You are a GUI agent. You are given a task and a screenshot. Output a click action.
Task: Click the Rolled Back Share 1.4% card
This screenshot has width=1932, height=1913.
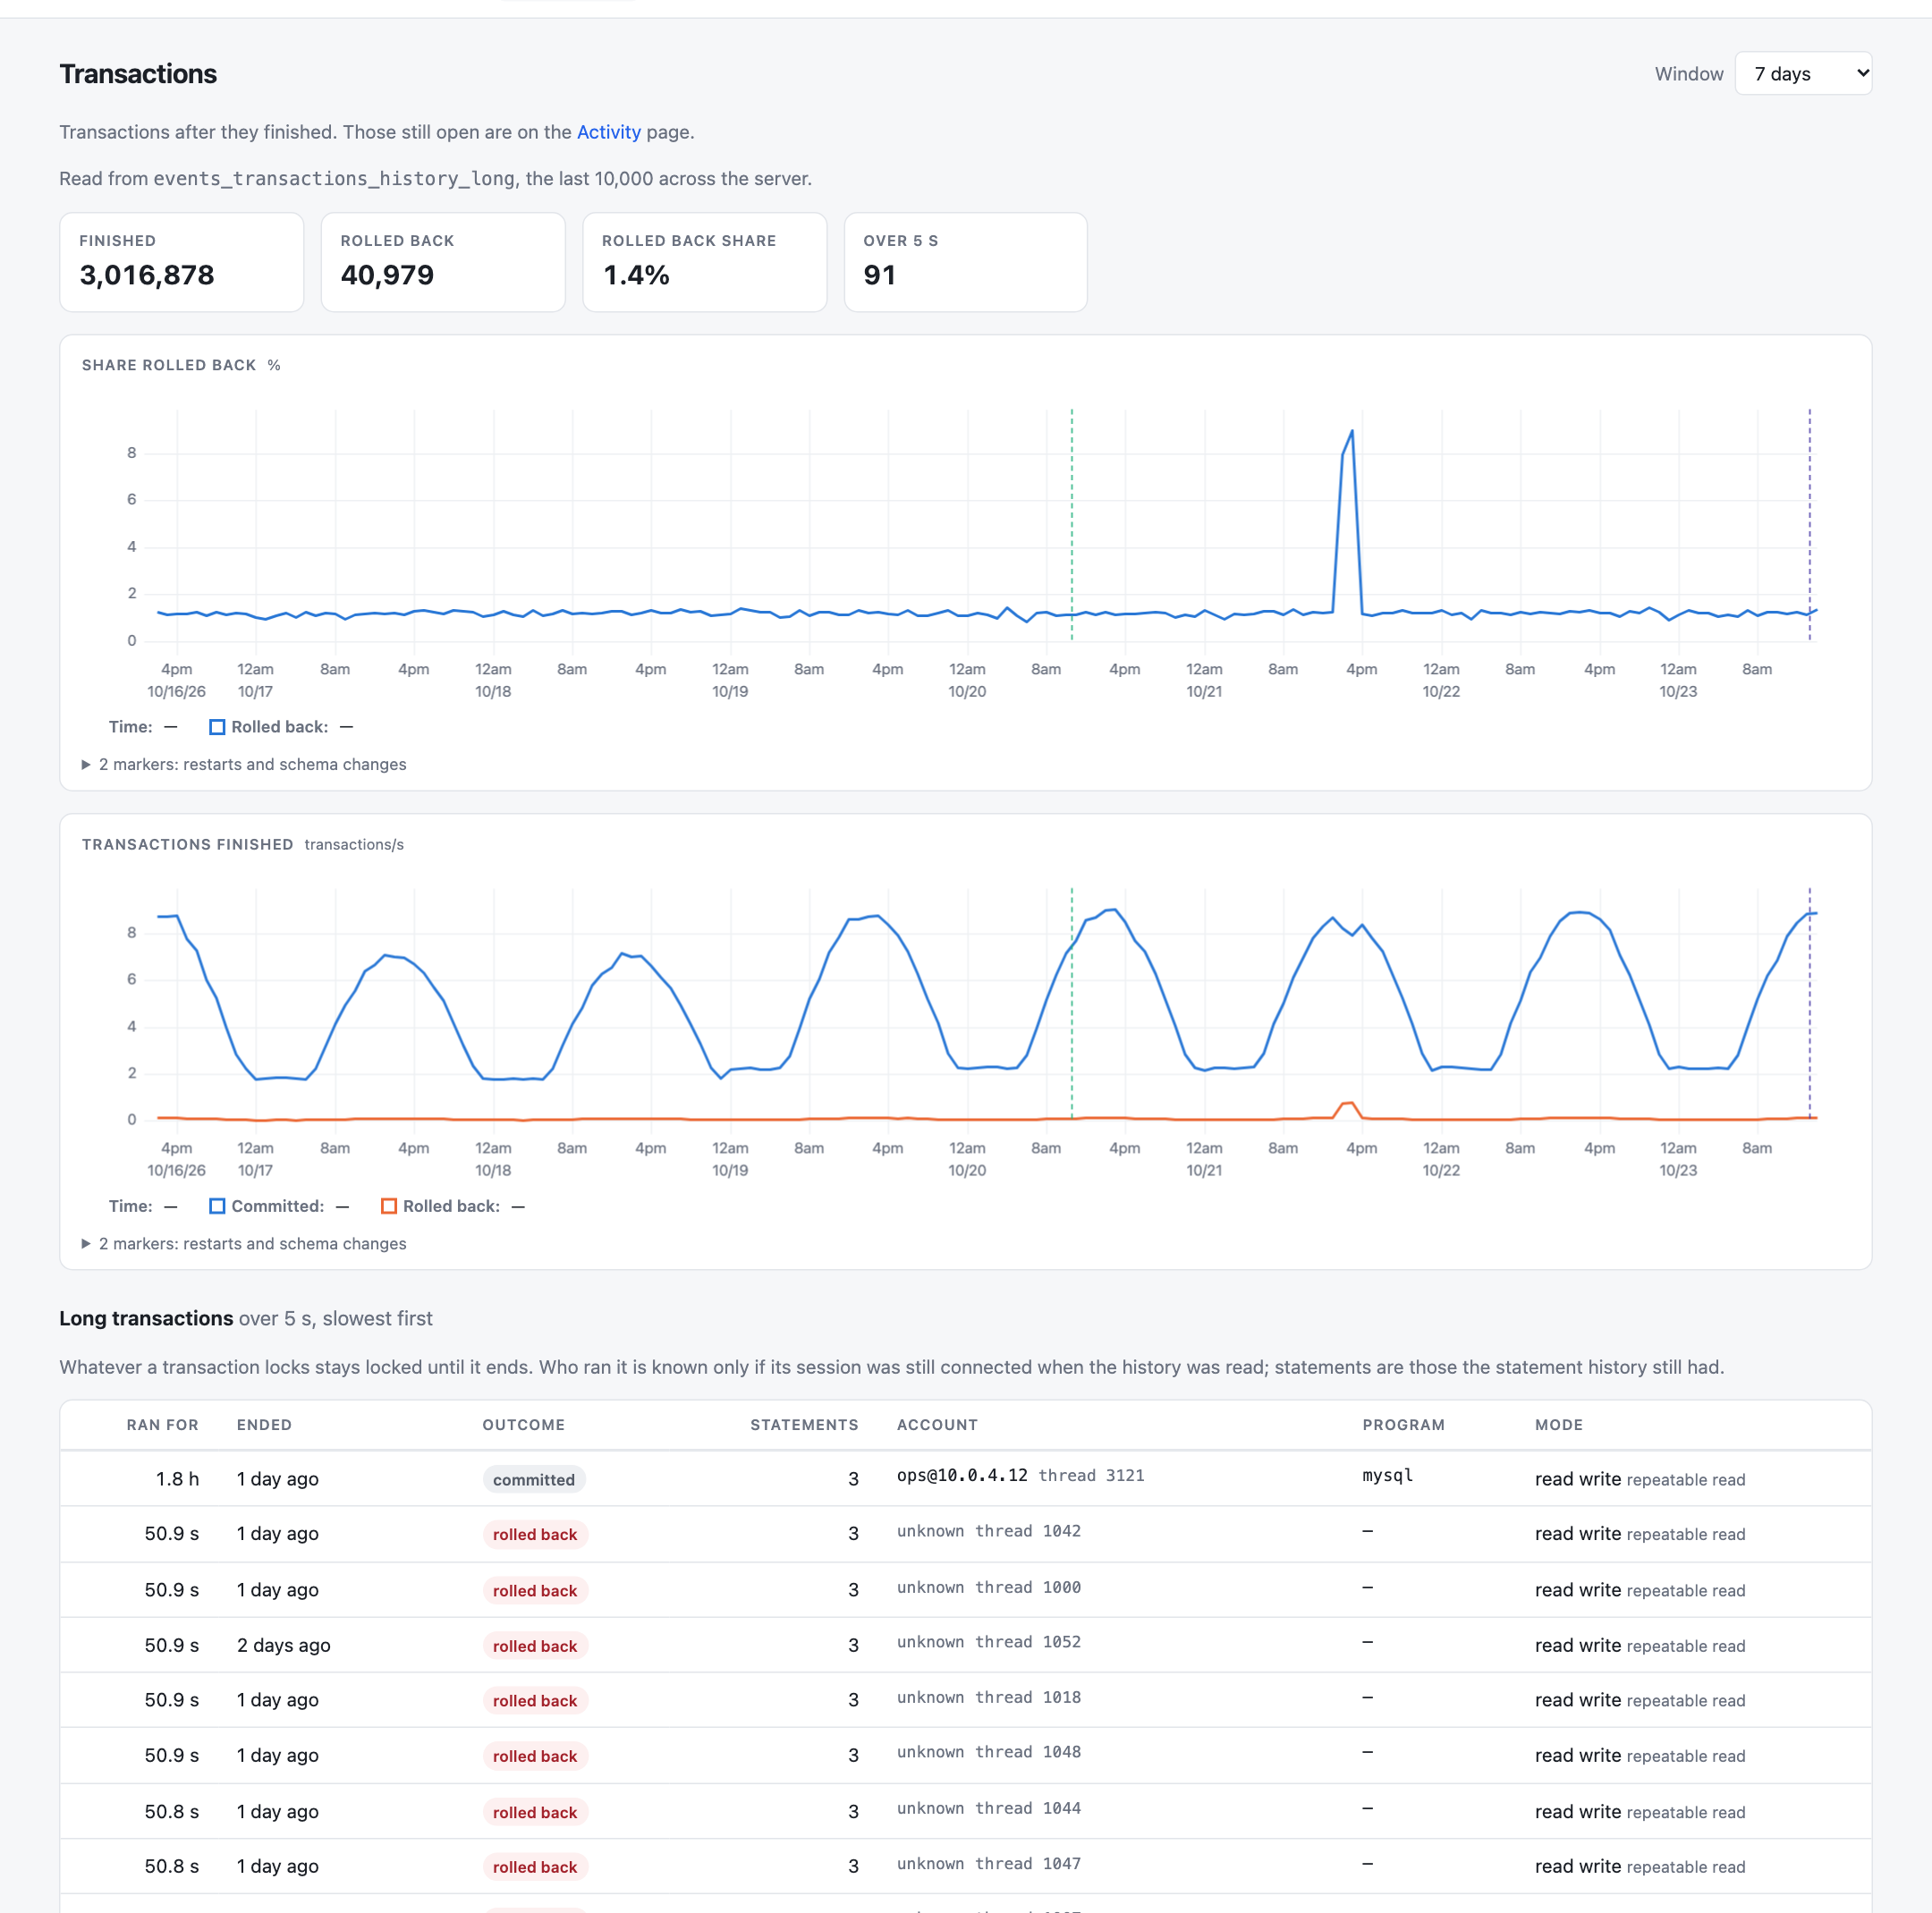click(x=705, y=262)
